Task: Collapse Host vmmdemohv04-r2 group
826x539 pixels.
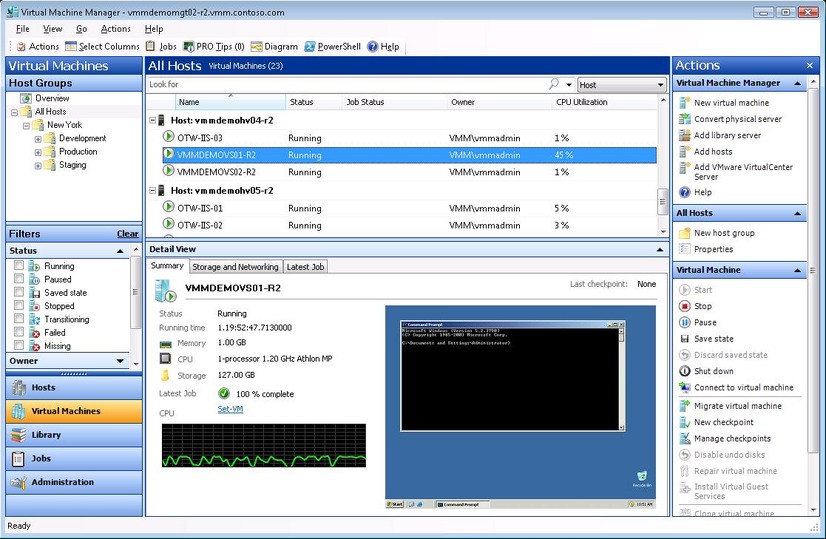Action: (x=153, y=120)
